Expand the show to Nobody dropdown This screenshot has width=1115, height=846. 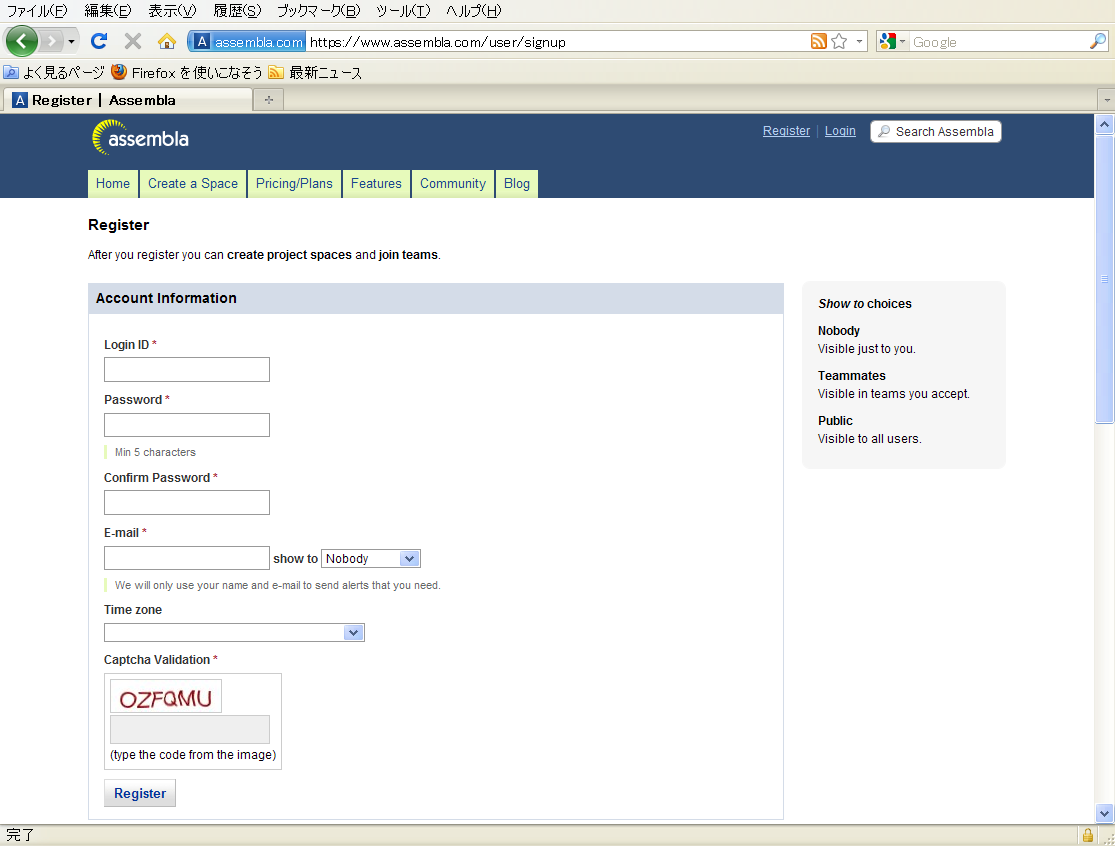370,559
